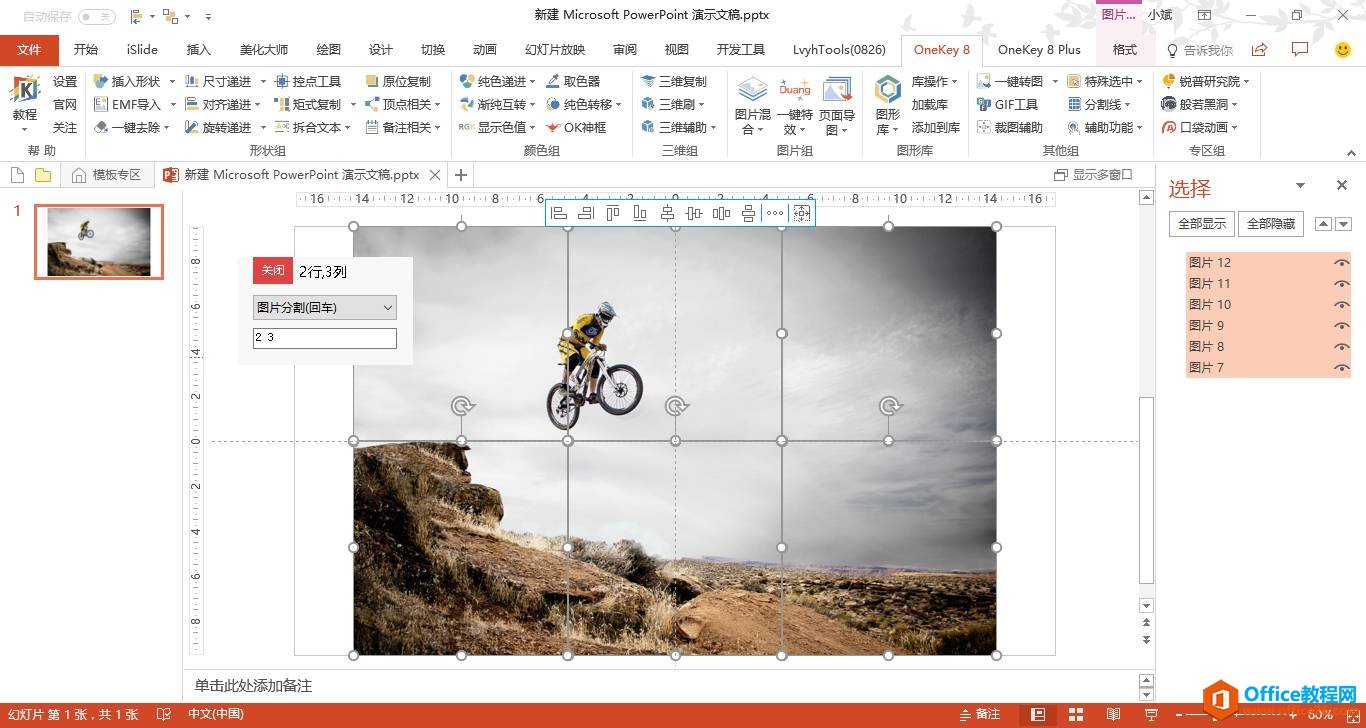The image size is (1366, 728).
Task: Select the 控点工具 control point tool
Action: [x=307, y=81]
